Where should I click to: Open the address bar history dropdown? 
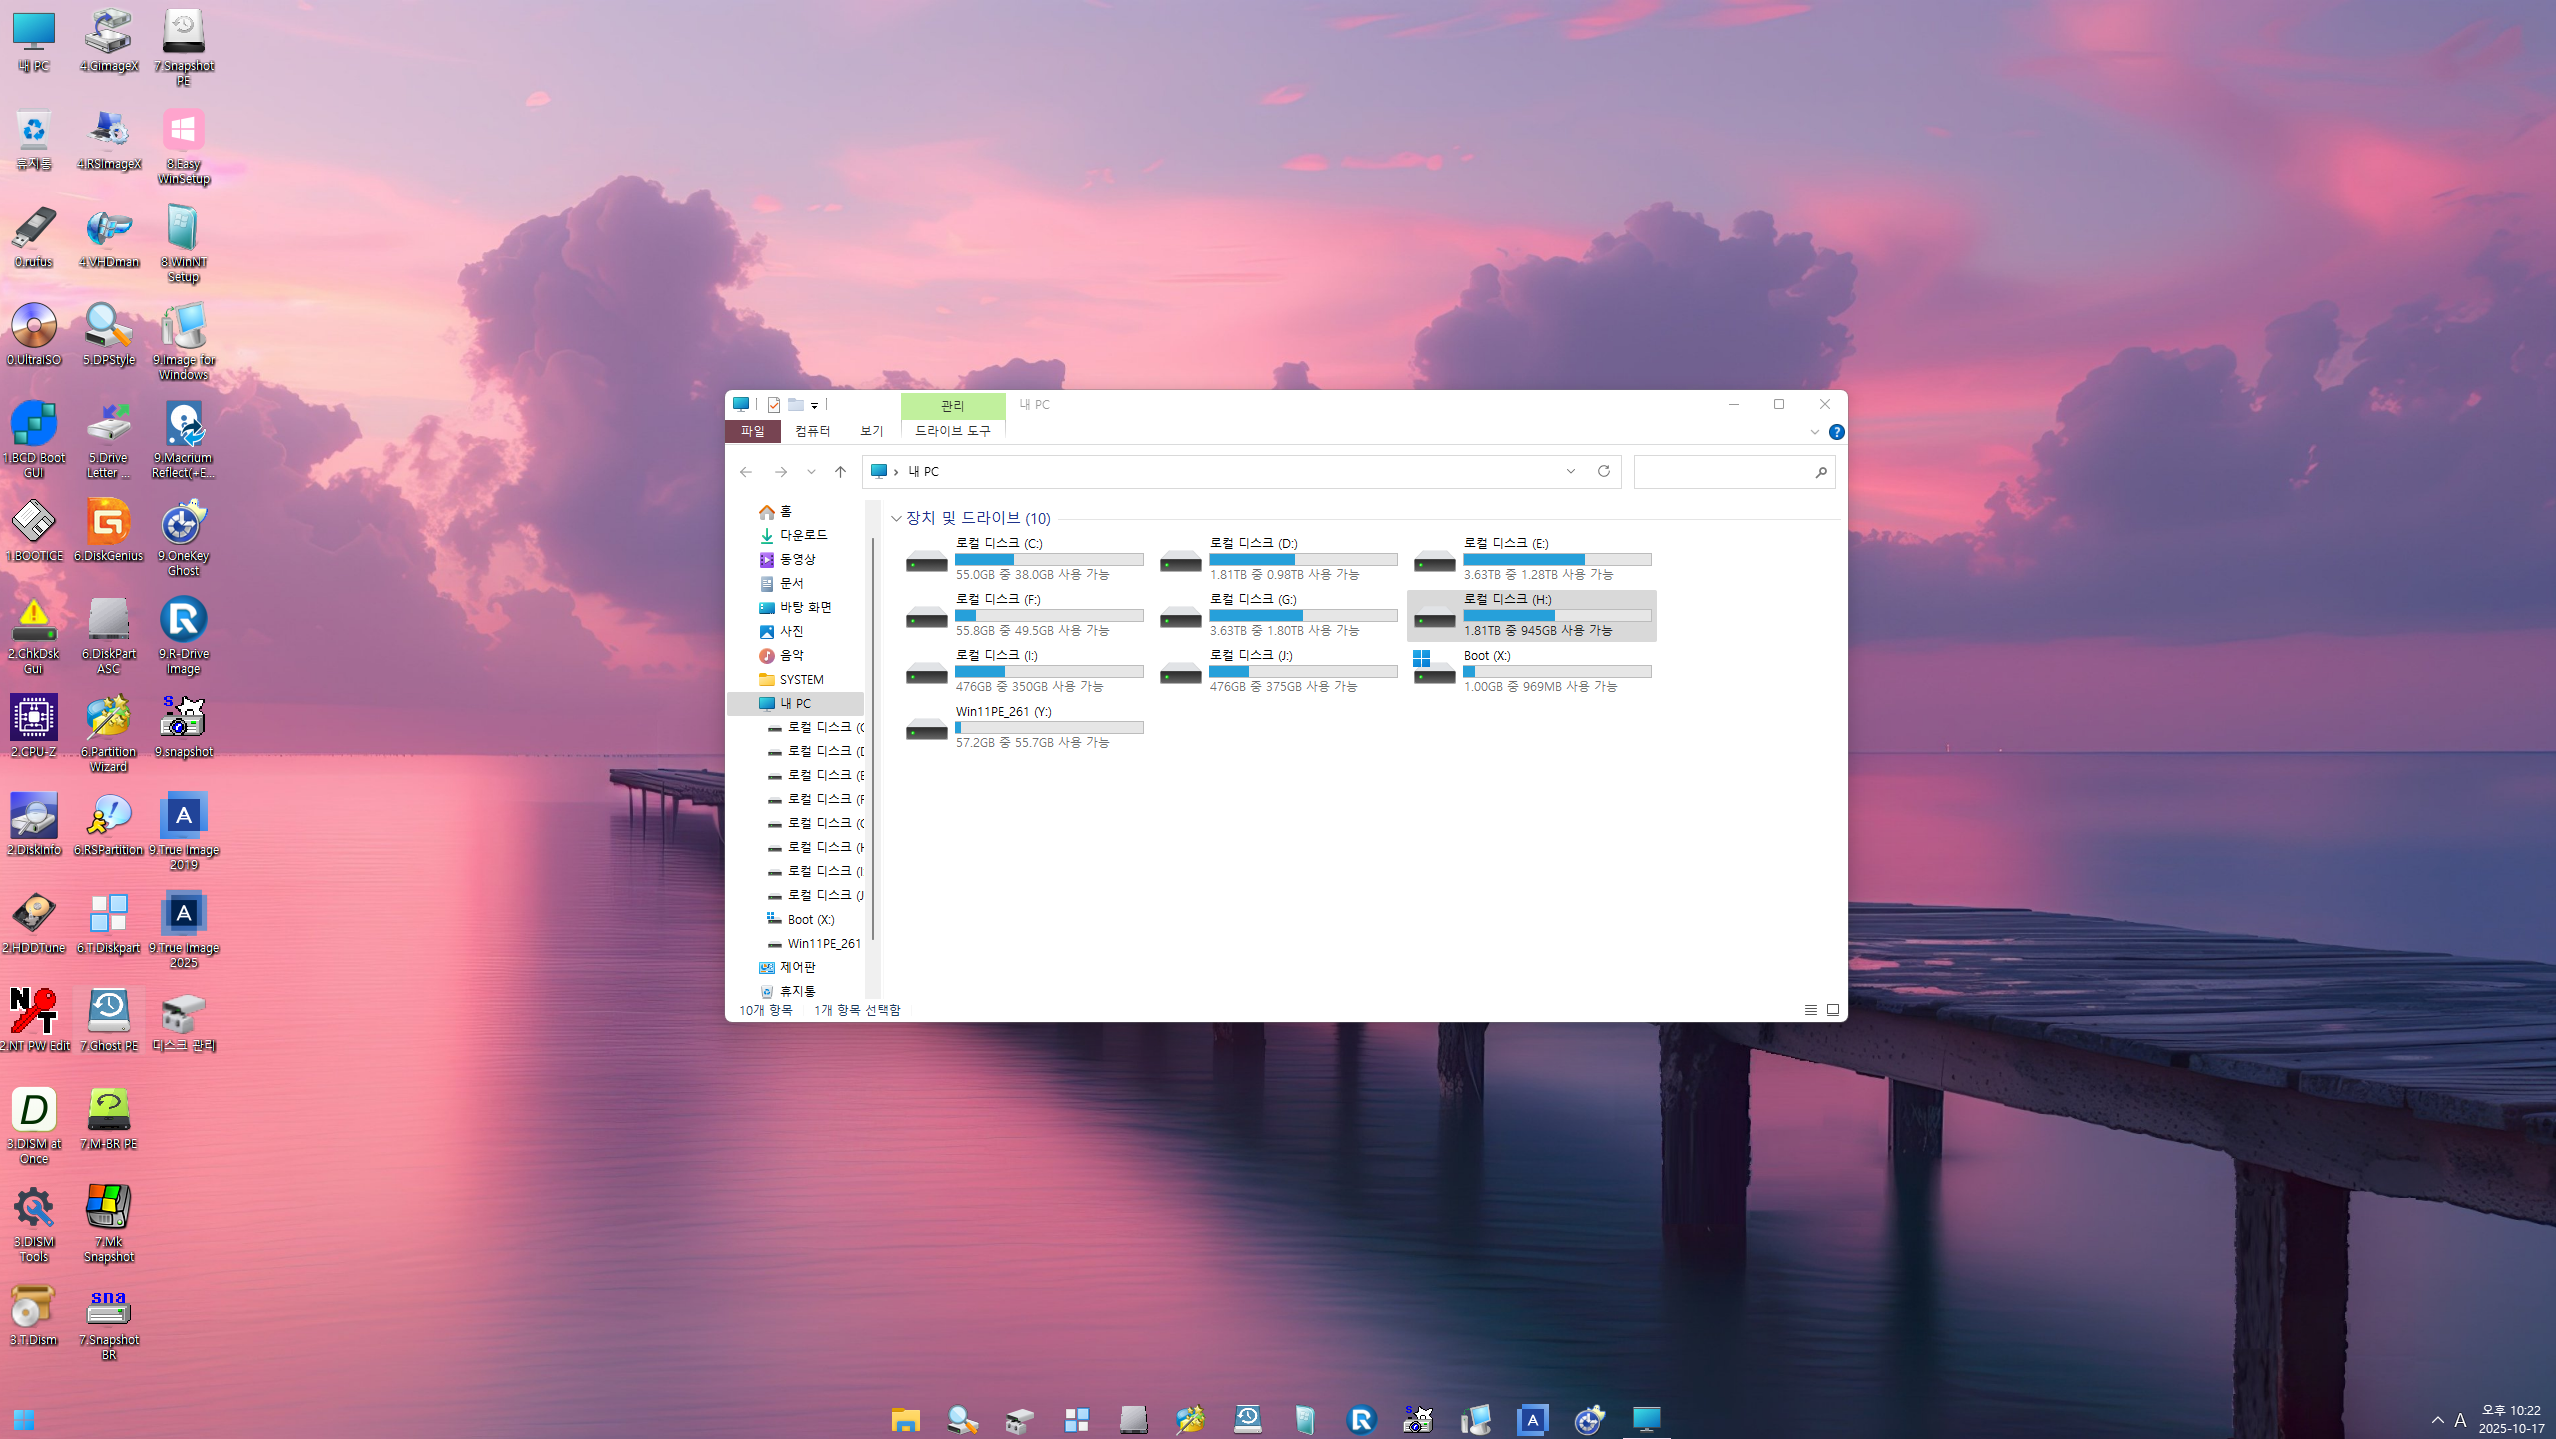pyautogui.click(x=1571, y=471)
